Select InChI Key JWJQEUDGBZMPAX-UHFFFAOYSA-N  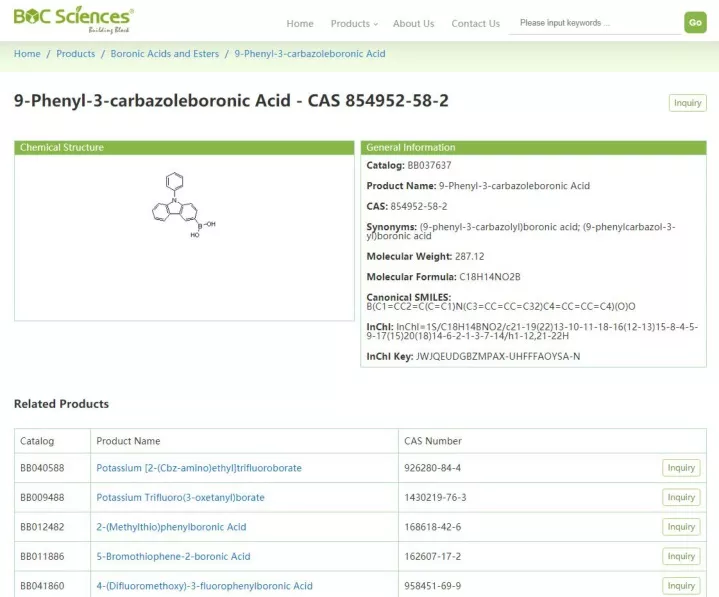[498, 356]
